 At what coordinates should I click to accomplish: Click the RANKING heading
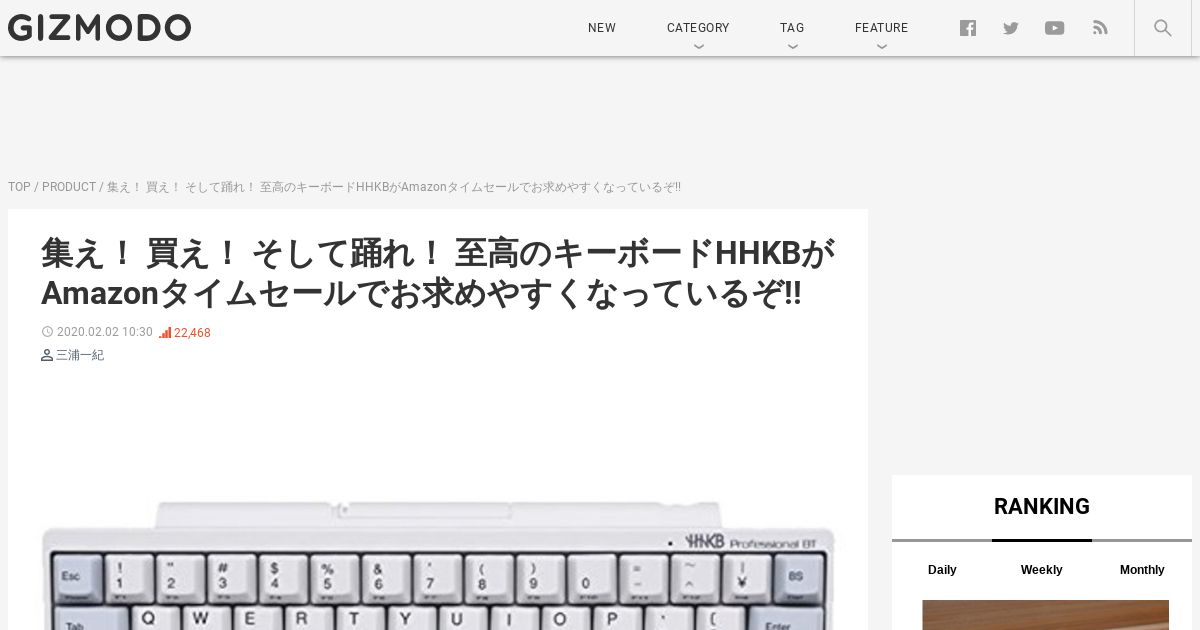click(x=1042, y=507)
